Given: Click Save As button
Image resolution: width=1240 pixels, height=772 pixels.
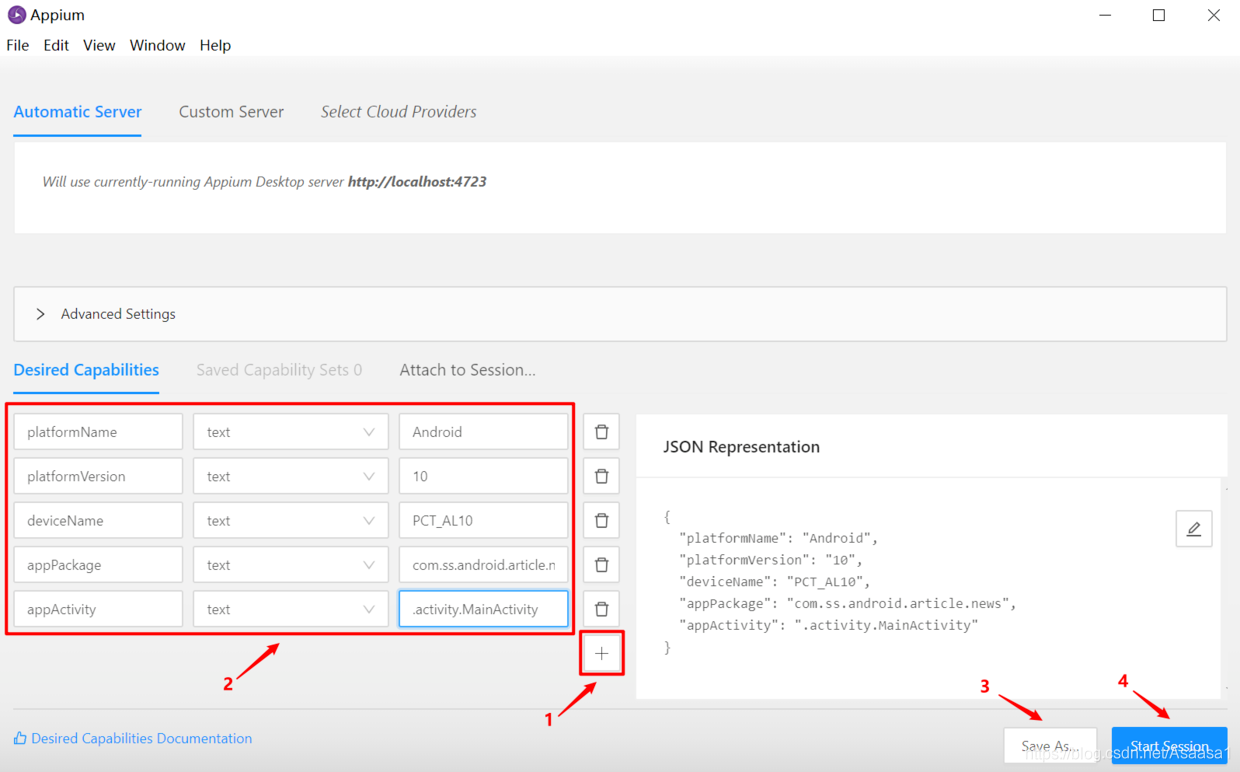Looking at the screenshot, I should coord(1050,746).
